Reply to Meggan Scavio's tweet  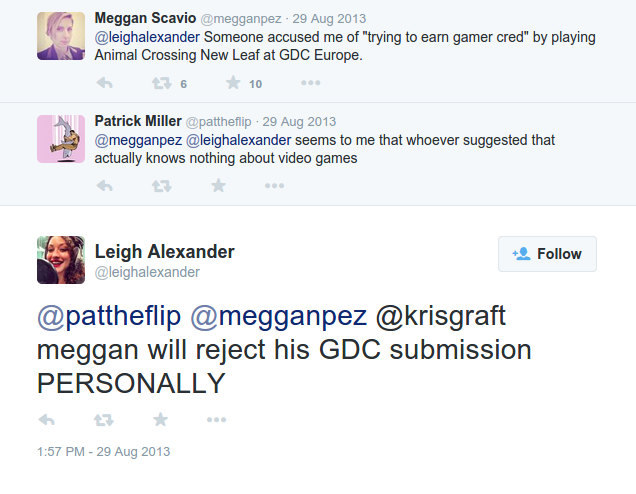click(x=105, y=83)
